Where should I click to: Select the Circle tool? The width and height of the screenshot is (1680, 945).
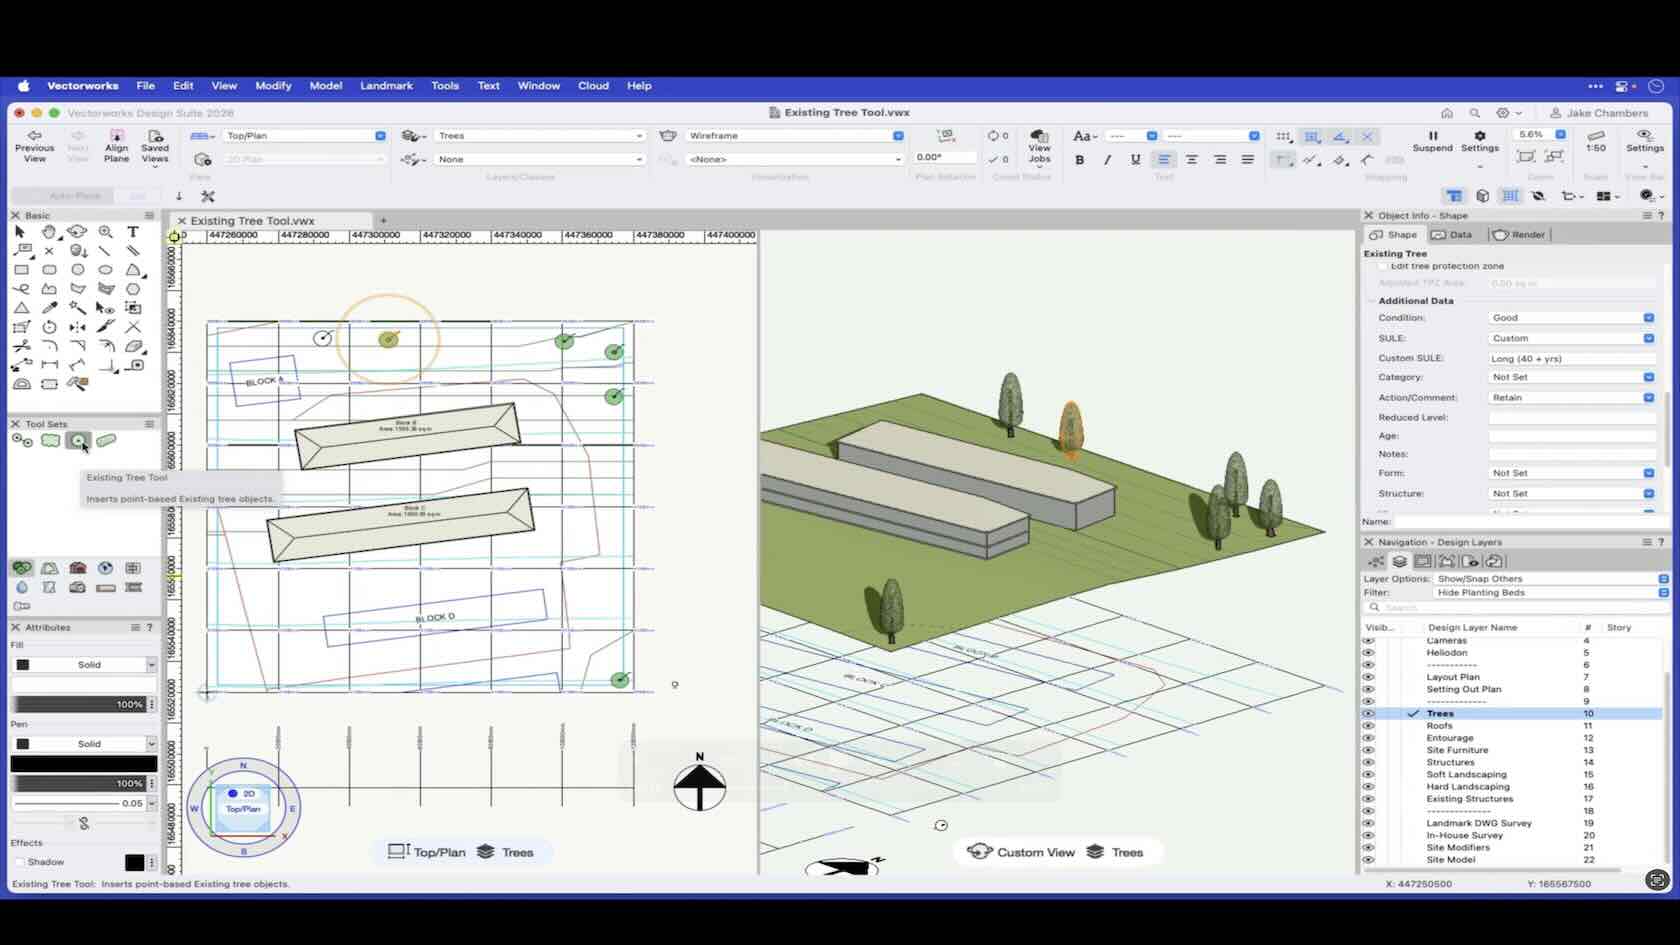(78, 270)
